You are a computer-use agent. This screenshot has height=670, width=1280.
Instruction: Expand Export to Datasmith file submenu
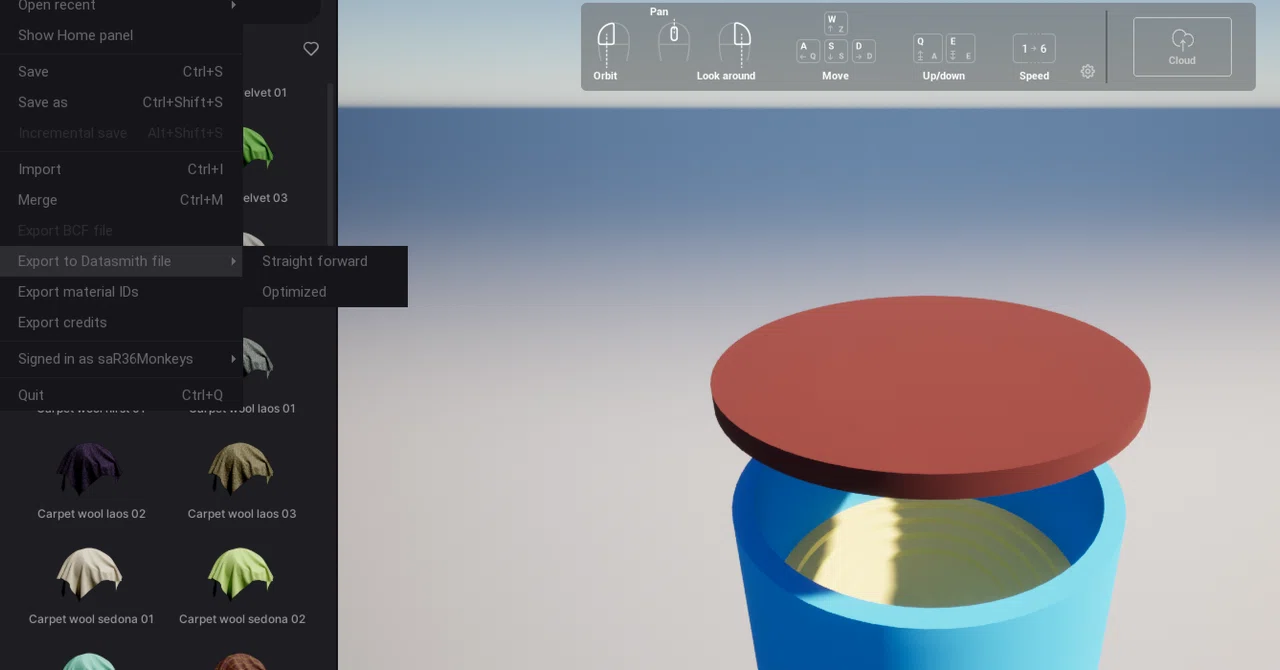pyautogui.click(x=121, y=261)
